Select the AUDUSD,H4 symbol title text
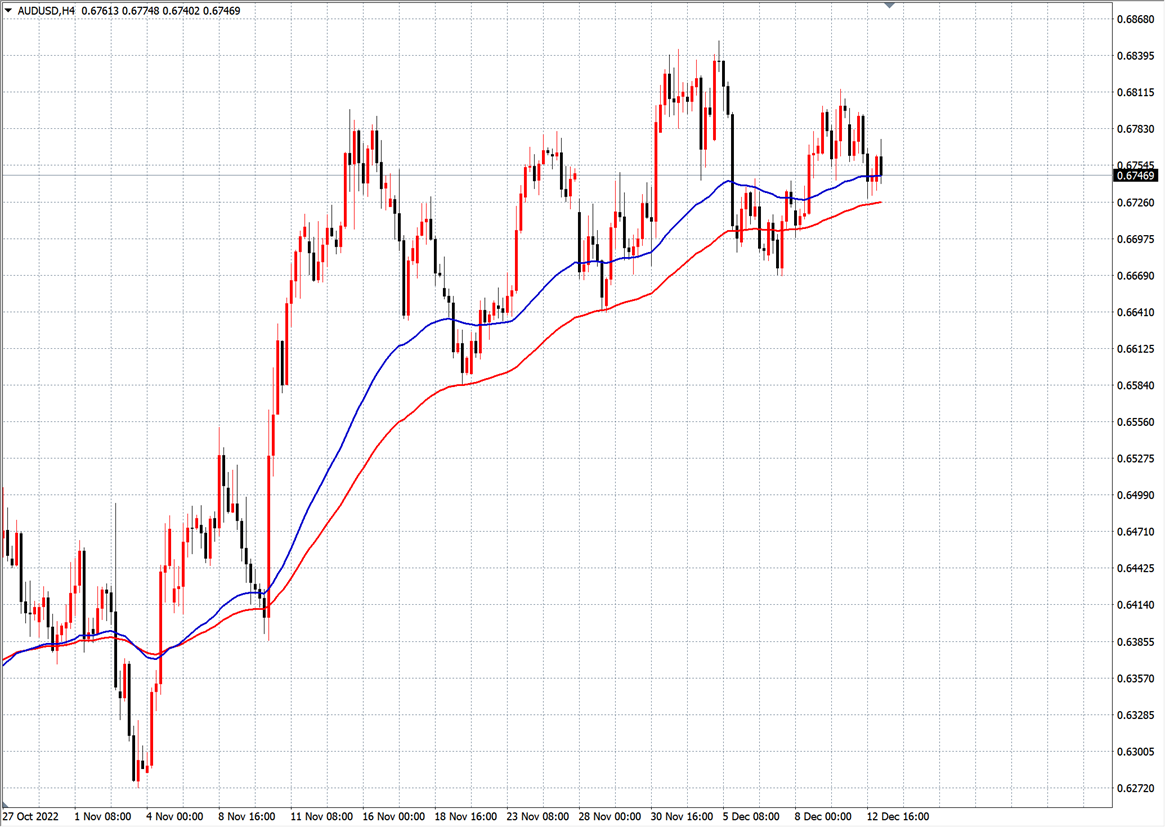The width and height of the screenshot is (1165, 827). tap(47, 9)
